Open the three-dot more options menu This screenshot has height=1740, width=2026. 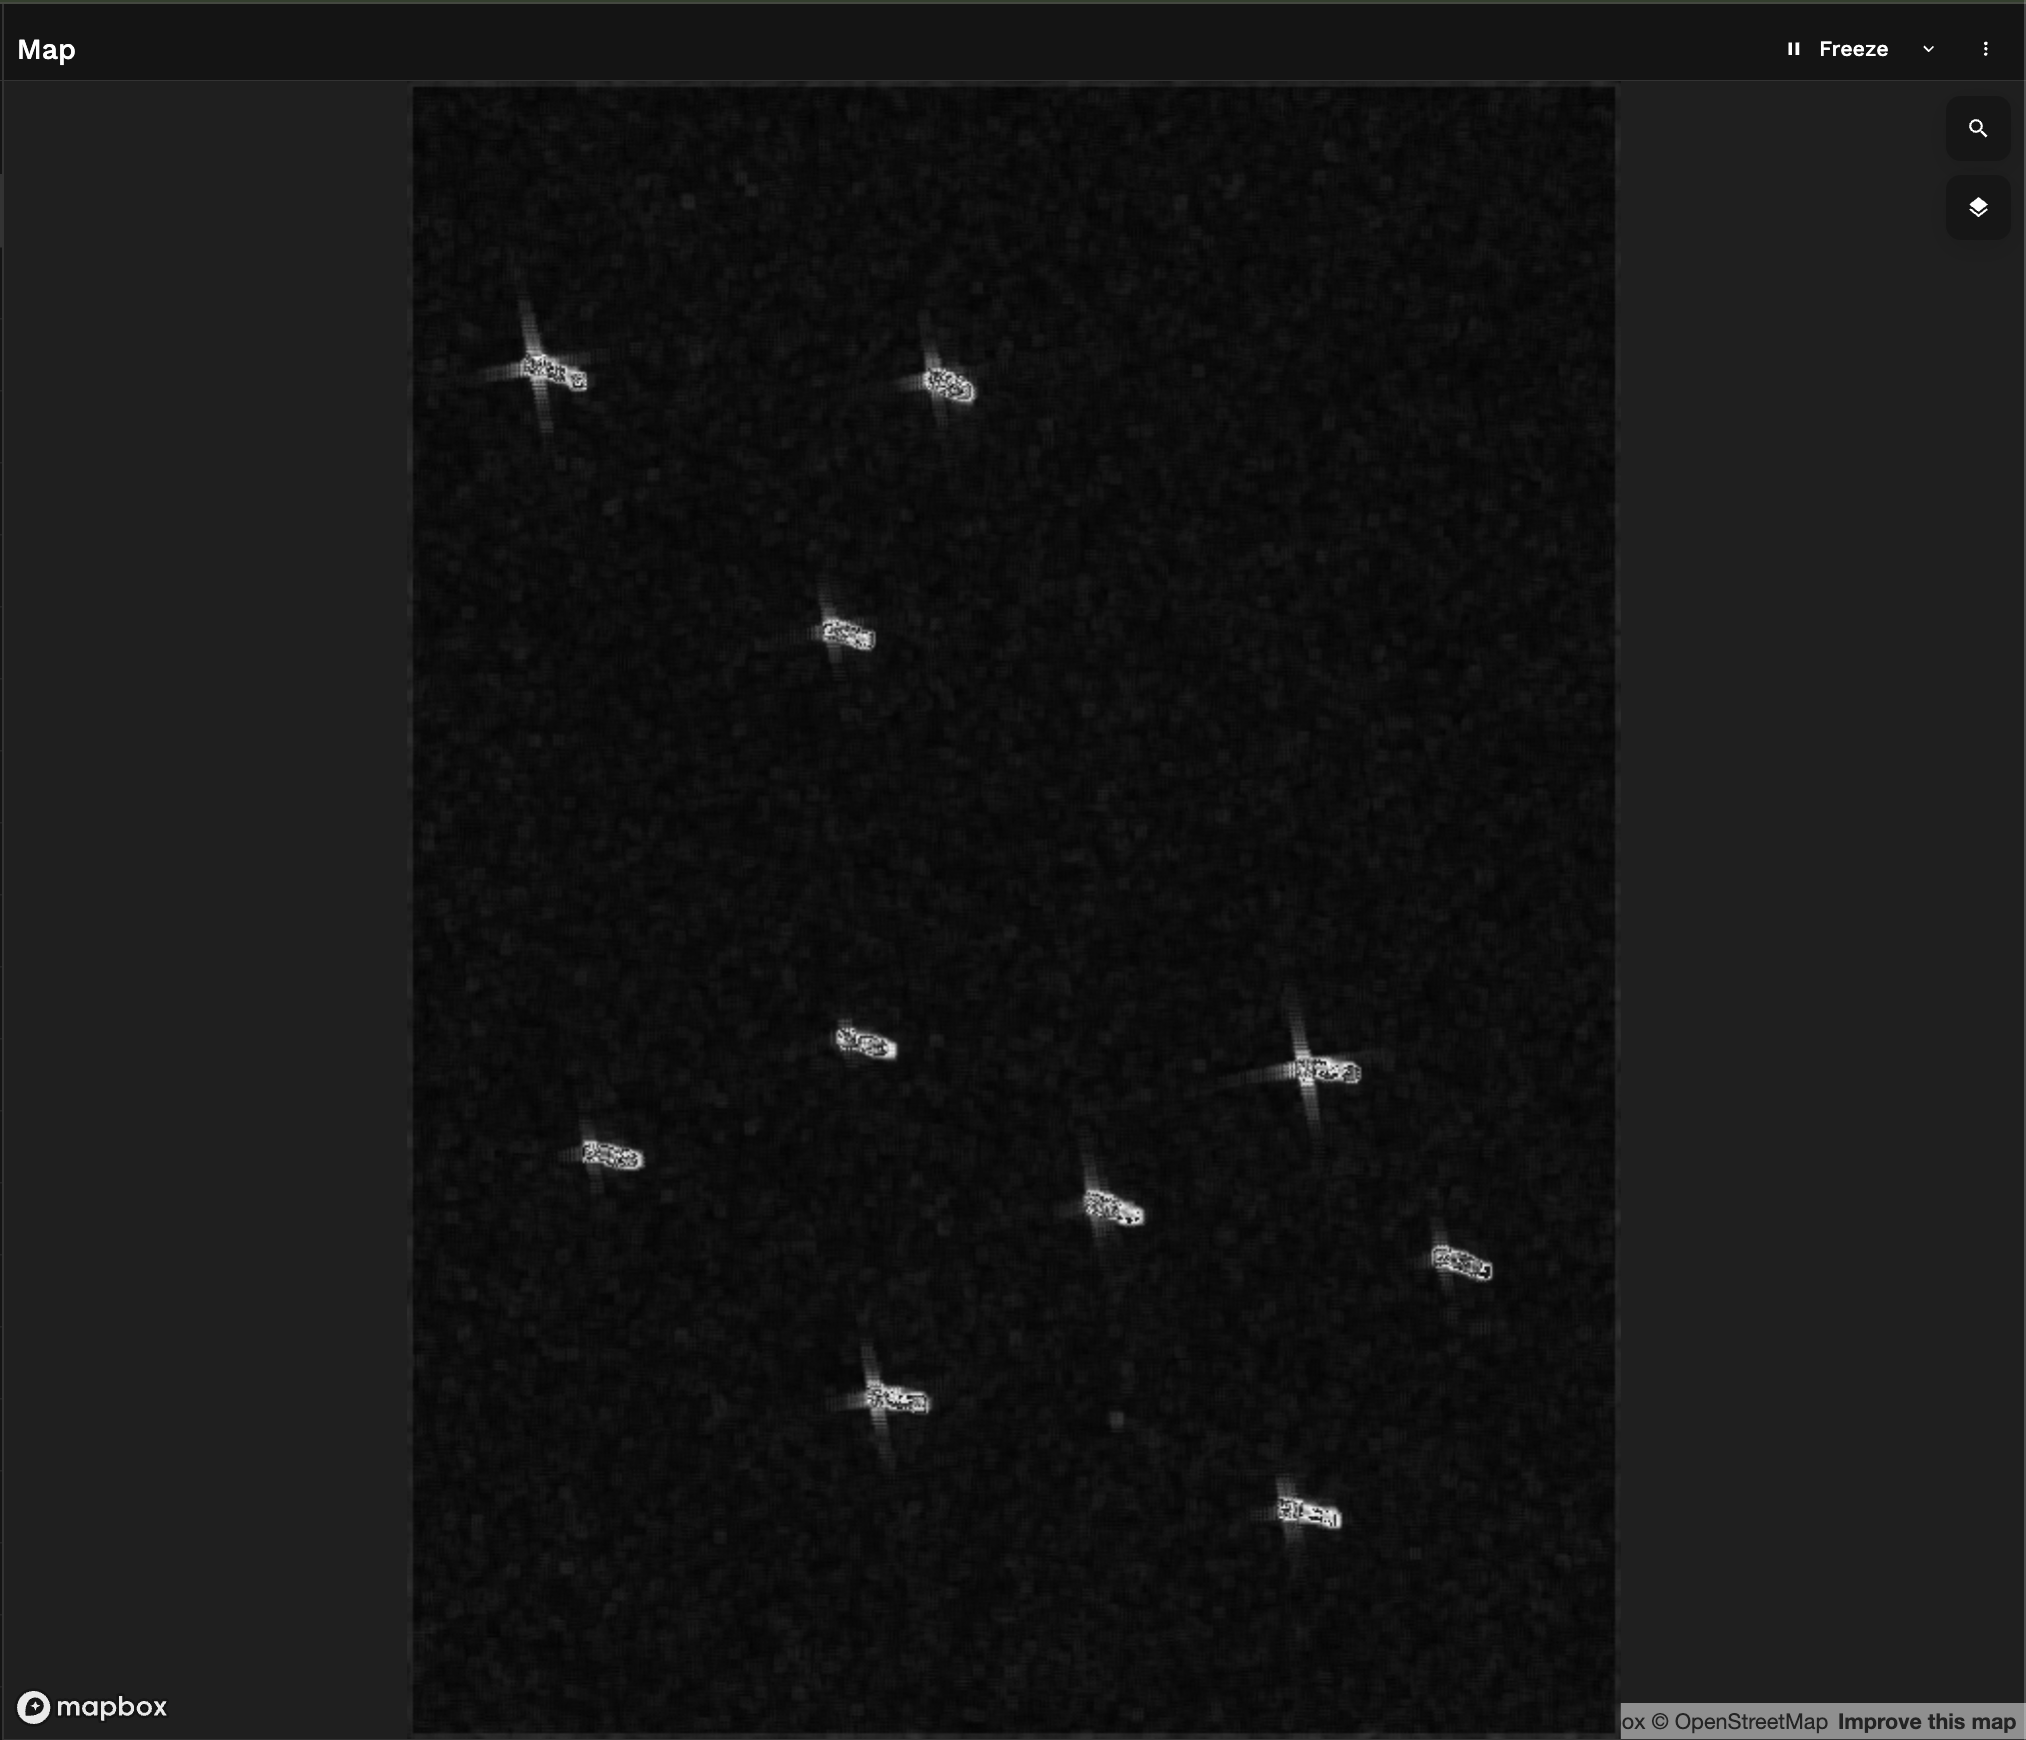pos(1985,49)
